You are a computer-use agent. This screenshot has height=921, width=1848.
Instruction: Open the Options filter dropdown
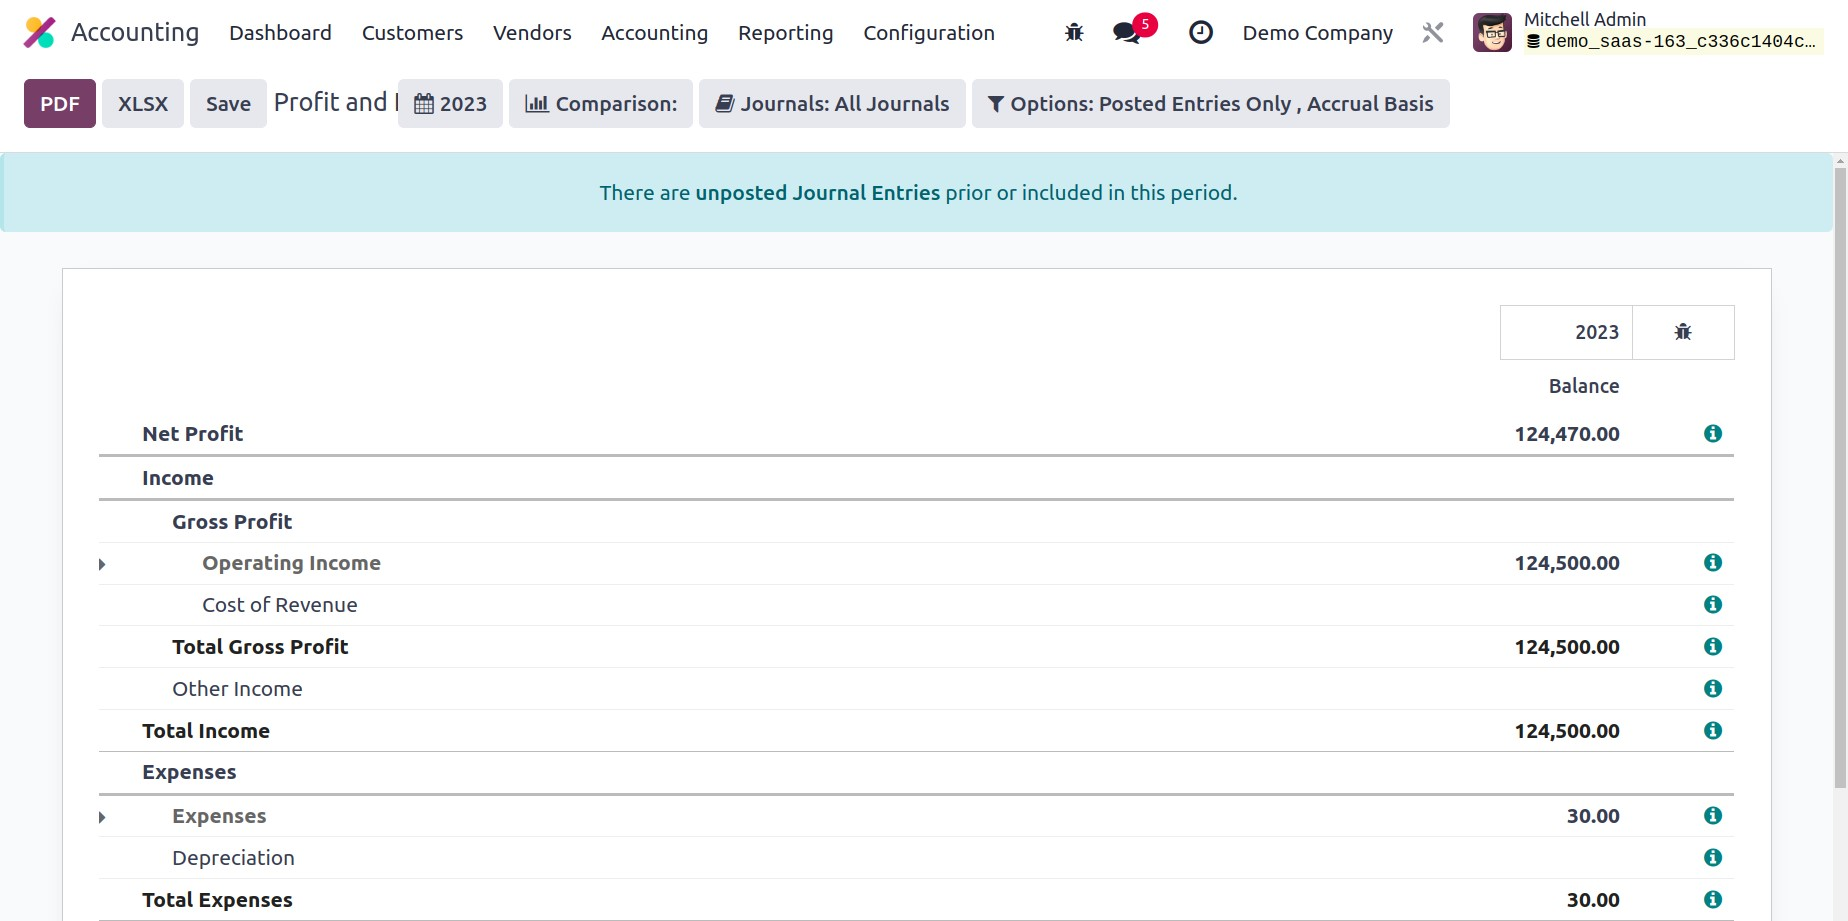click(1210, 104)
